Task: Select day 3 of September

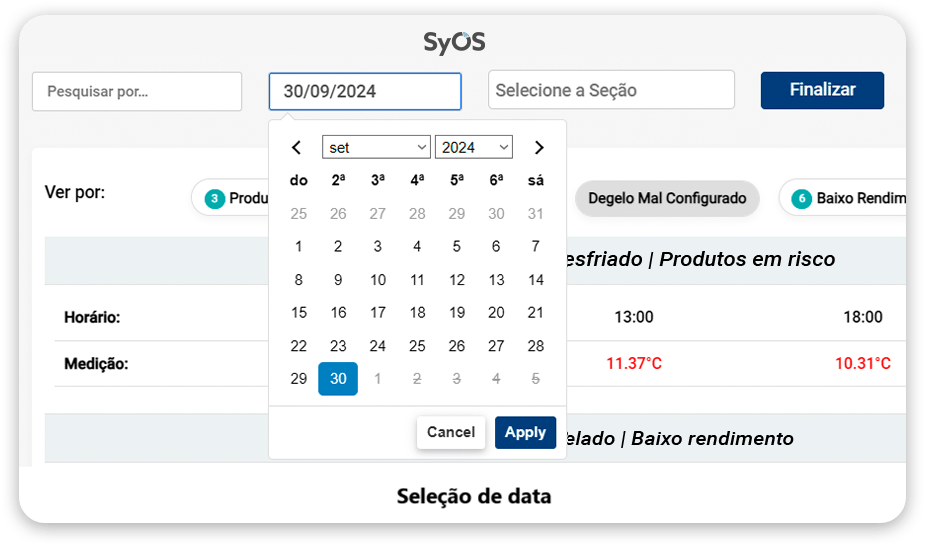Action: (x=377, y=246)
